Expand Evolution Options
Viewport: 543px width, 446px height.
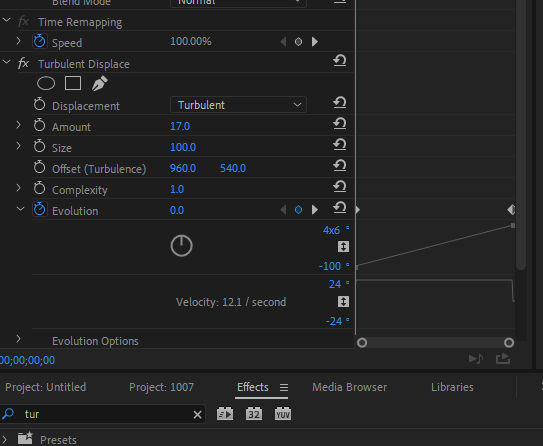point(19,339)
